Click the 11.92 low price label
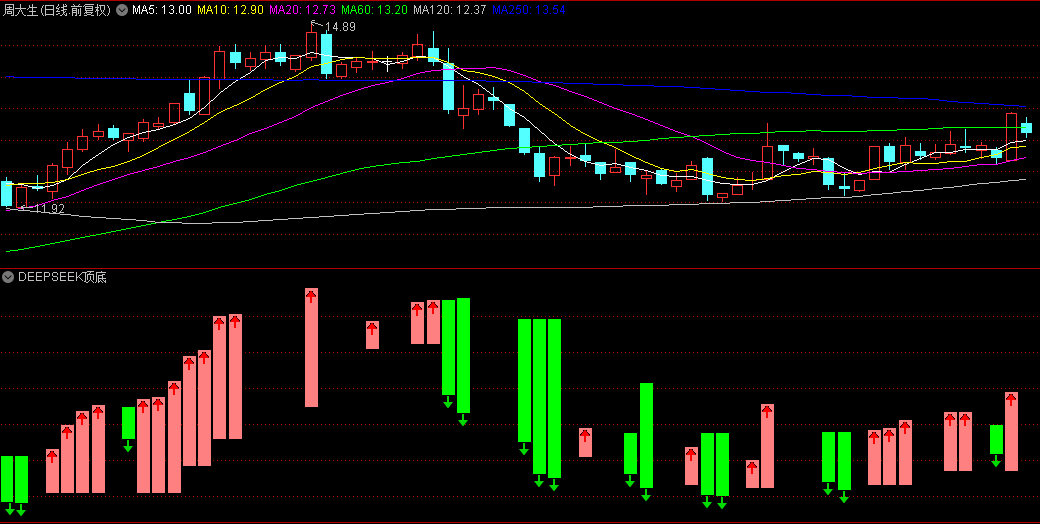The height and width of the screenshot is (524, 1040). pyautogui.click(x=50, y=209)
